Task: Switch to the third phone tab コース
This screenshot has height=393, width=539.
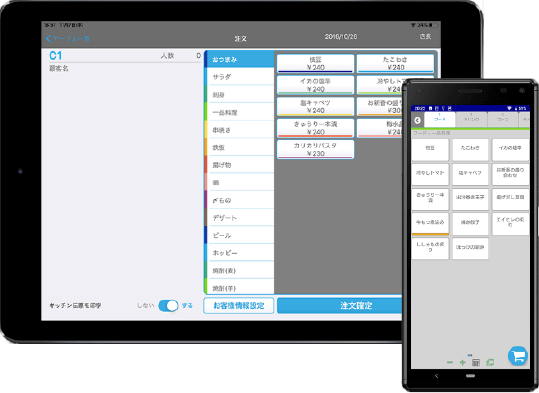Action: coord(503,119)
